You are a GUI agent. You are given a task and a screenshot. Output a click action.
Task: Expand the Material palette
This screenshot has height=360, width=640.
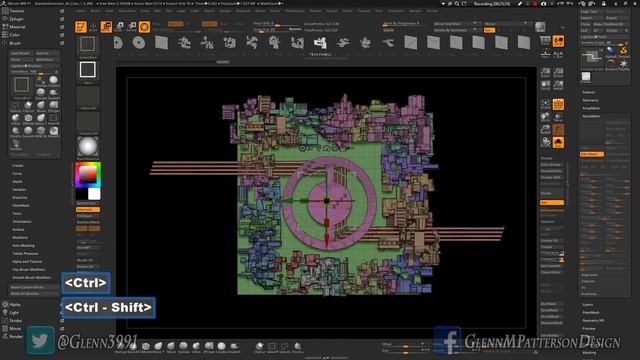tap(17, 27)
